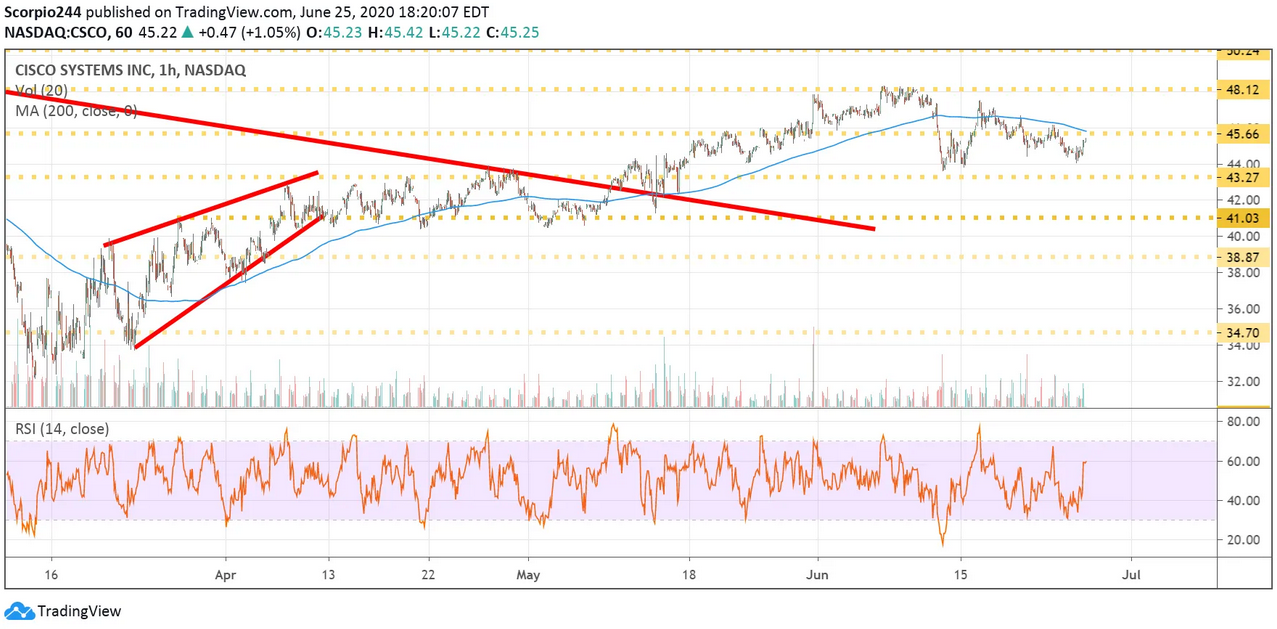Click the TradingView wordmark text

click(x=79, y=611)
